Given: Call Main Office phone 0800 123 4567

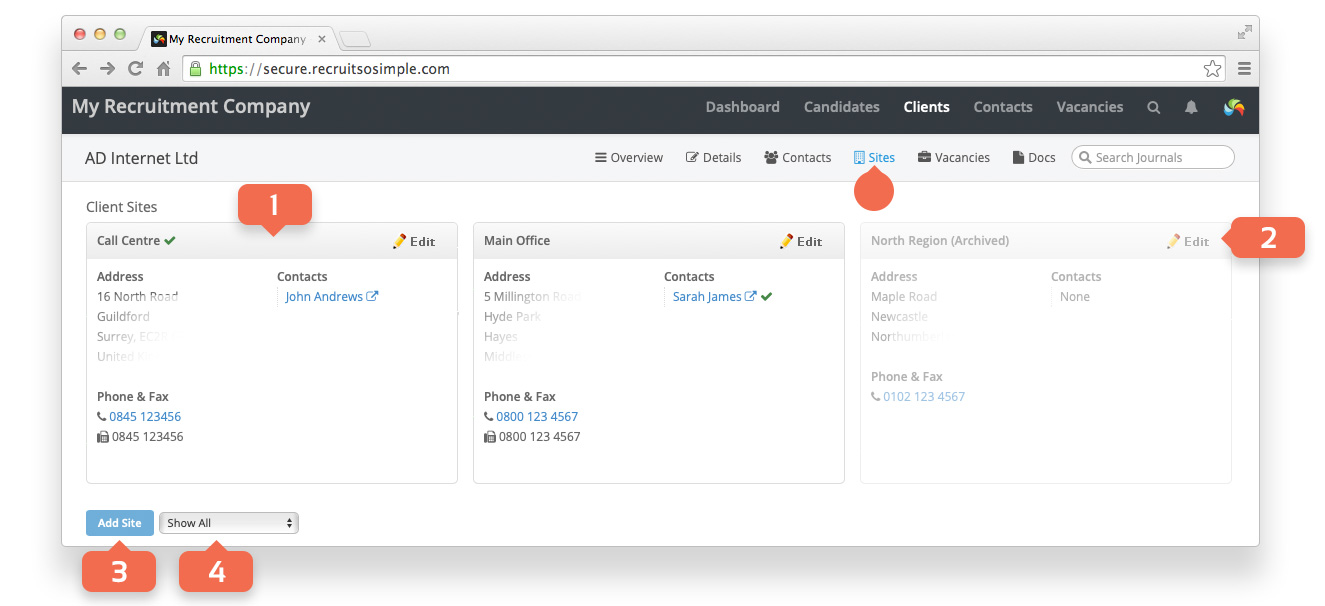Looking at the screenshot, I should tap(537, 417).
